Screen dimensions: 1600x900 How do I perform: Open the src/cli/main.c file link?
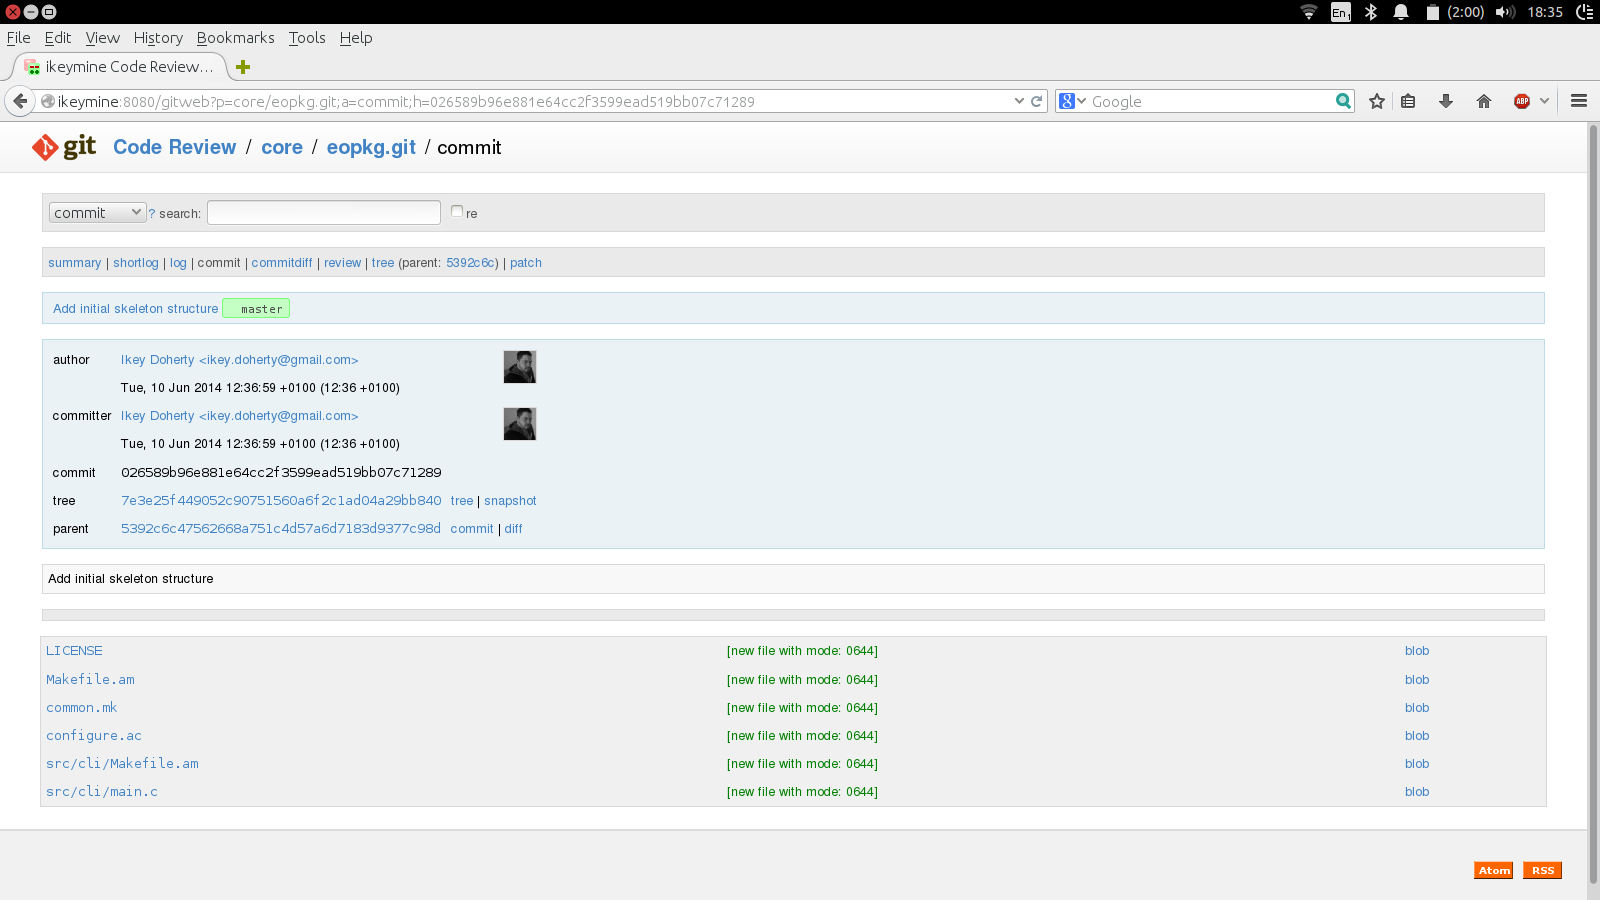click(102, 792)
